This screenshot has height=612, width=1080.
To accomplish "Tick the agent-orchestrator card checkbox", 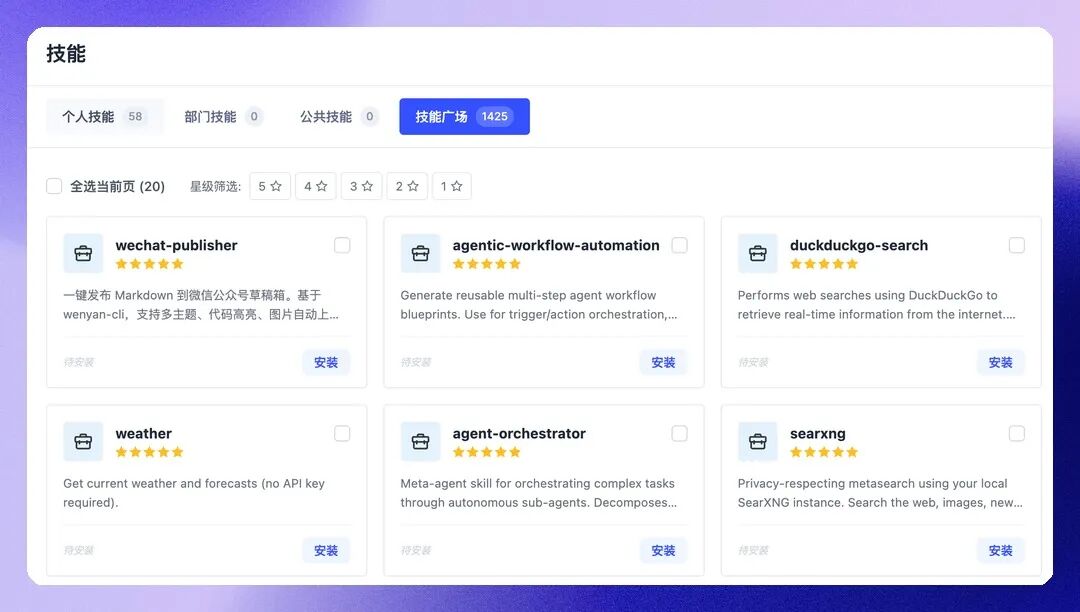I will coord(680,433).
